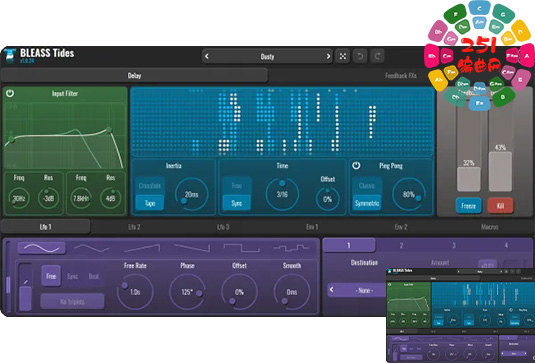Open the None destination selector
The width and height of the screenshot is (535, 363).
[364, 290]
